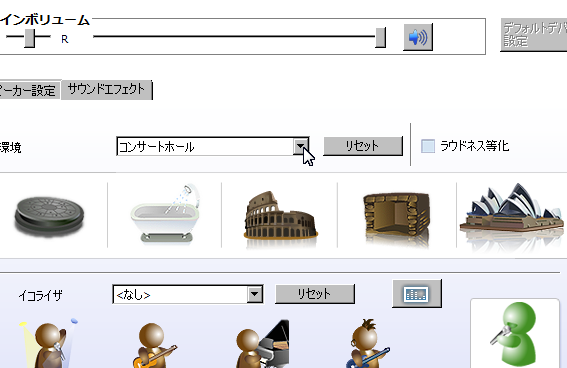
Task: Choose the acoustic guitarist equalizer preset
Action: tap(154, 345)
